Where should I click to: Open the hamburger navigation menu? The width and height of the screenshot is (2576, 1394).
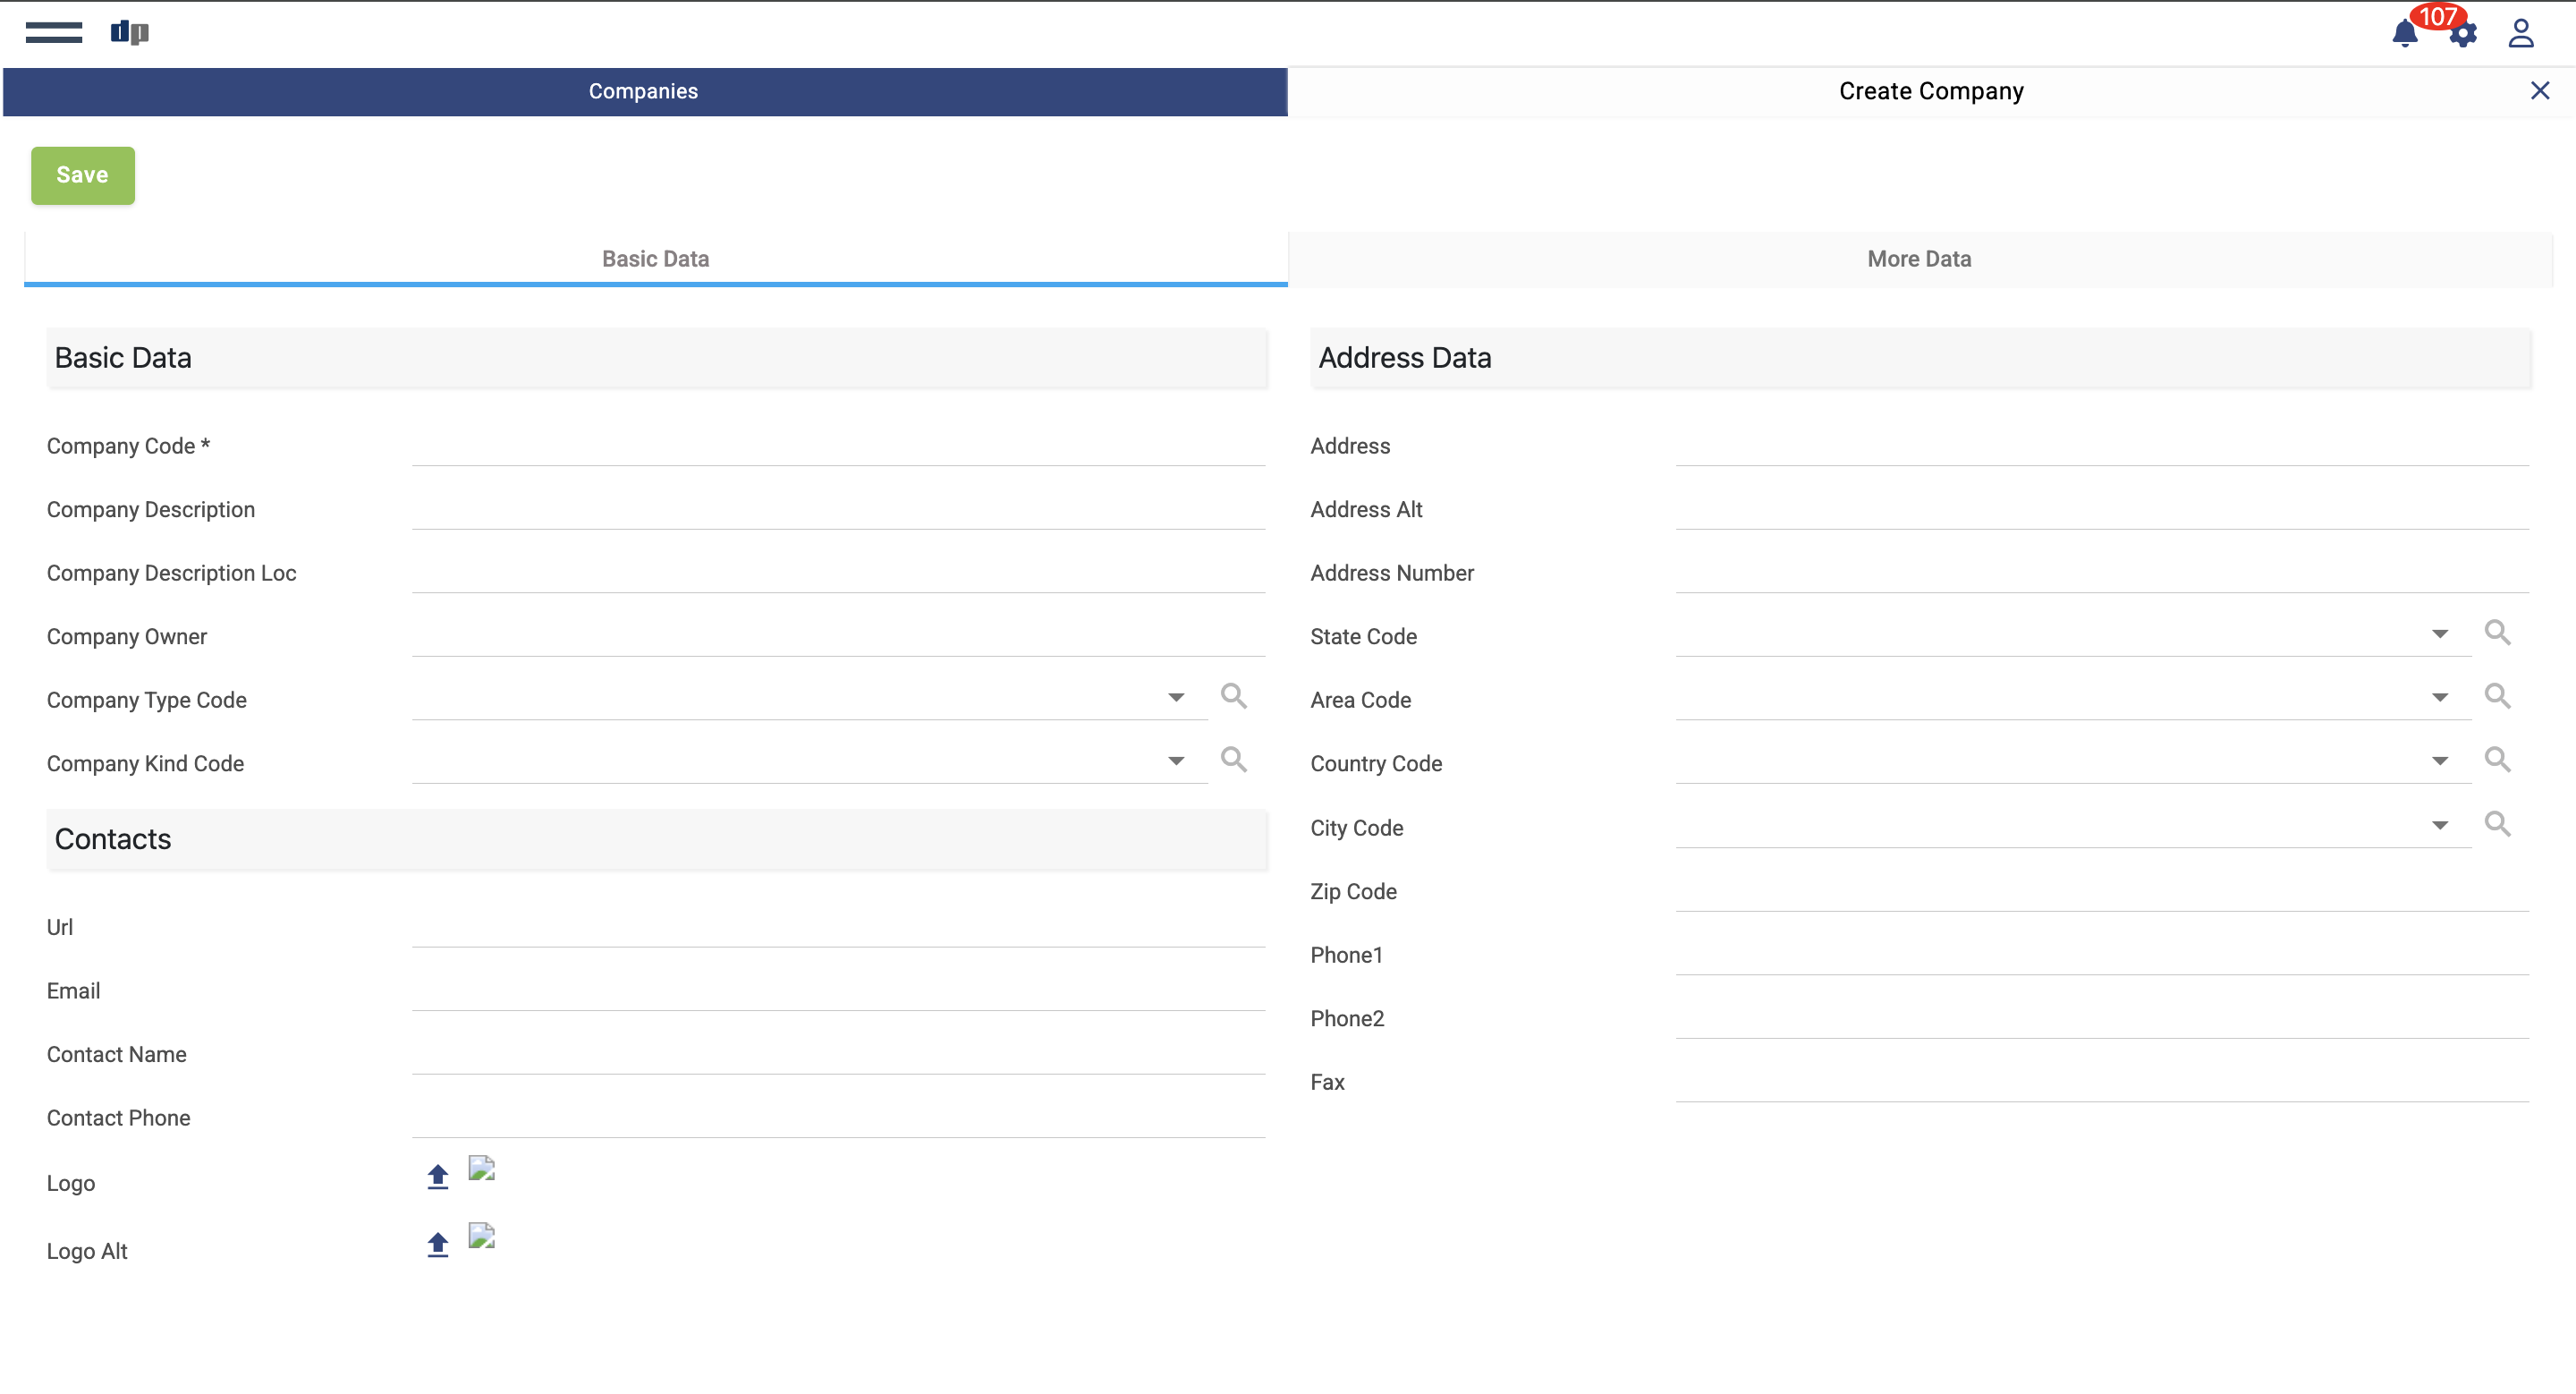click(x=54, y=32)
